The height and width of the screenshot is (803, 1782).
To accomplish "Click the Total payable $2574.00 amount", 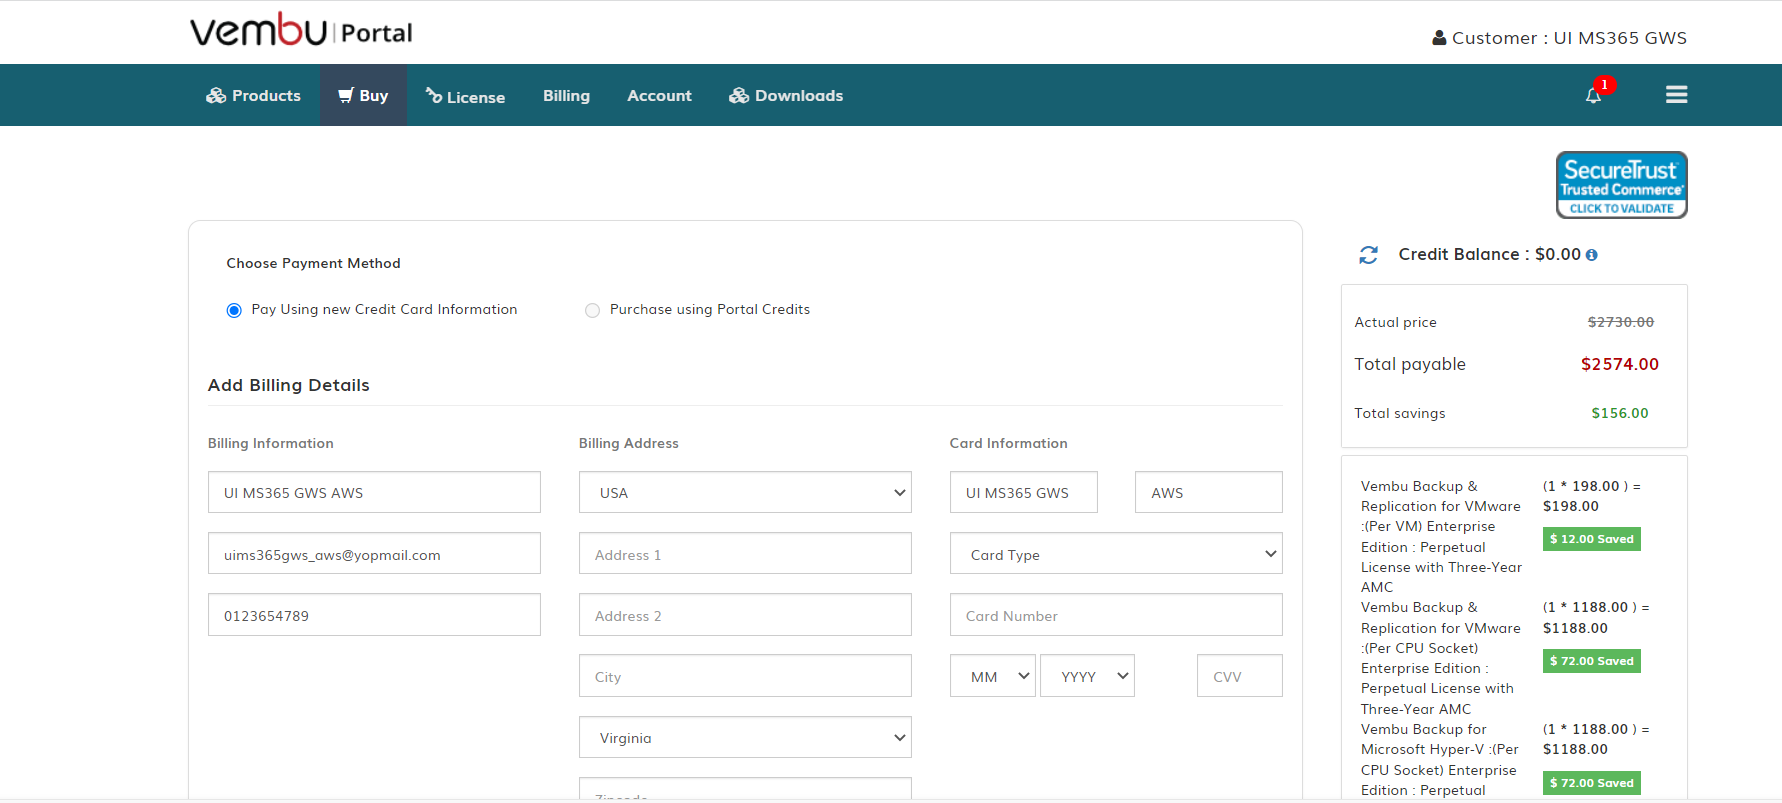I will pyautogui.click(x=1619, y=364).
